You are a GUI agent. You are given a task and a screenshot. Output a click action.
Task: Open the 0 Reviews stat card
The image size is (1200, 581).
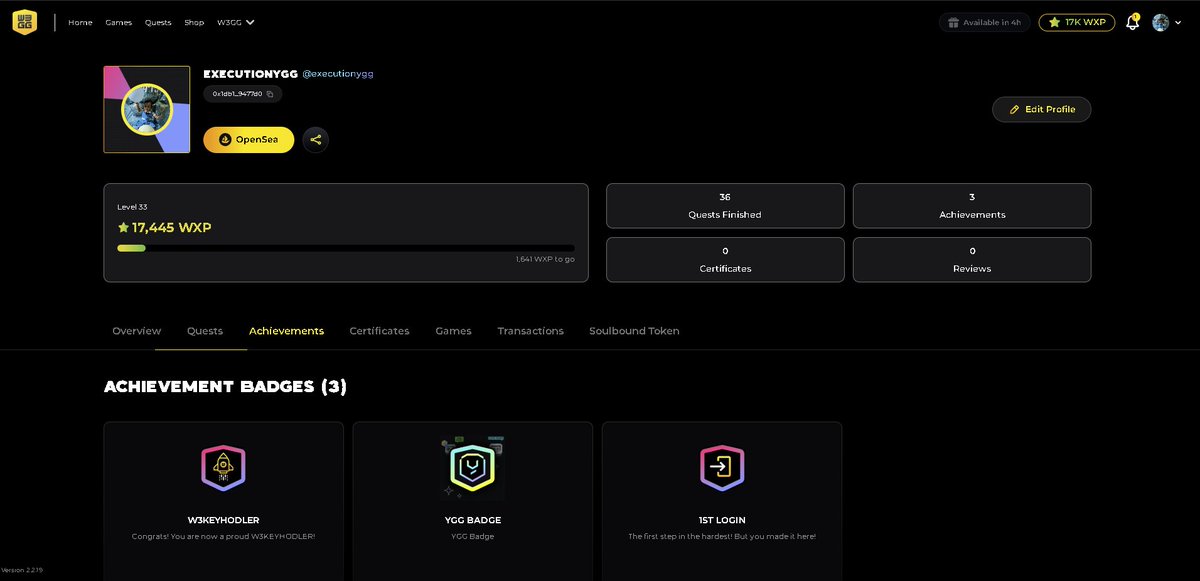coord(972,259)
